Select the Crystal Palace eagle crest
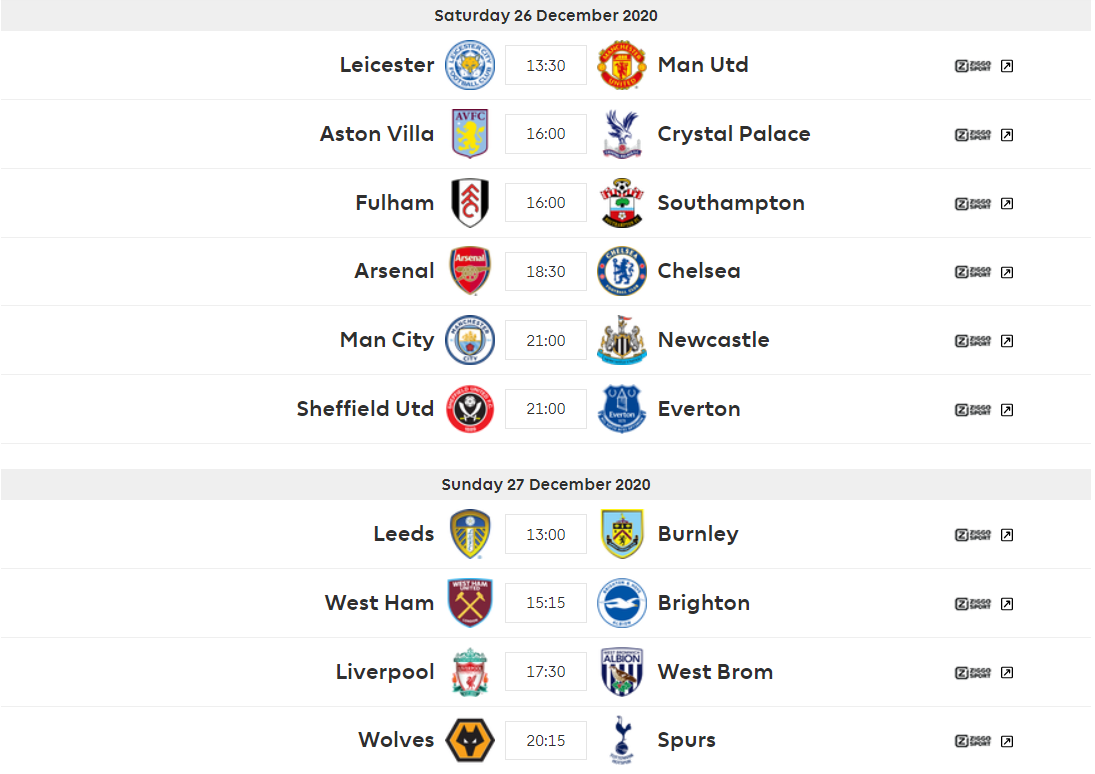1095x774 pixels. click(x=622, y=133)
